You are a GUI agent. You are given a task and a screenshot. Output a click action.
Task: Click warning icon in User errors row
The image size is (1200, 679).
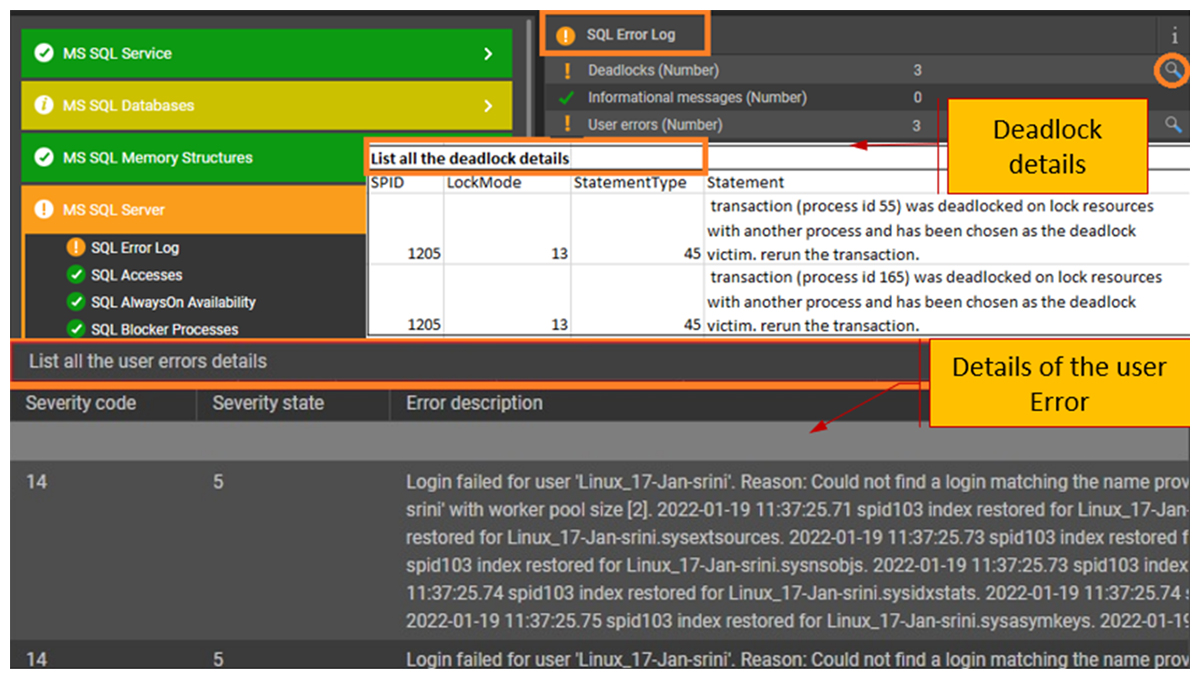click(567, 125)
